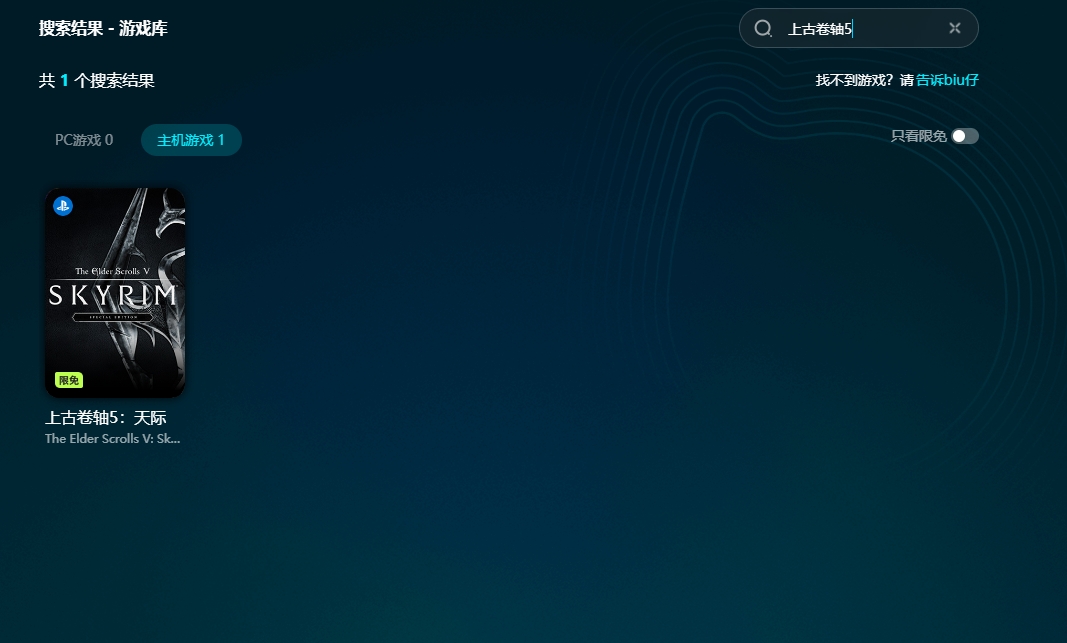1067x643 pixels.
Task: Click the 共 1 个搜索结果 result count
Action: tap(97, 81)
